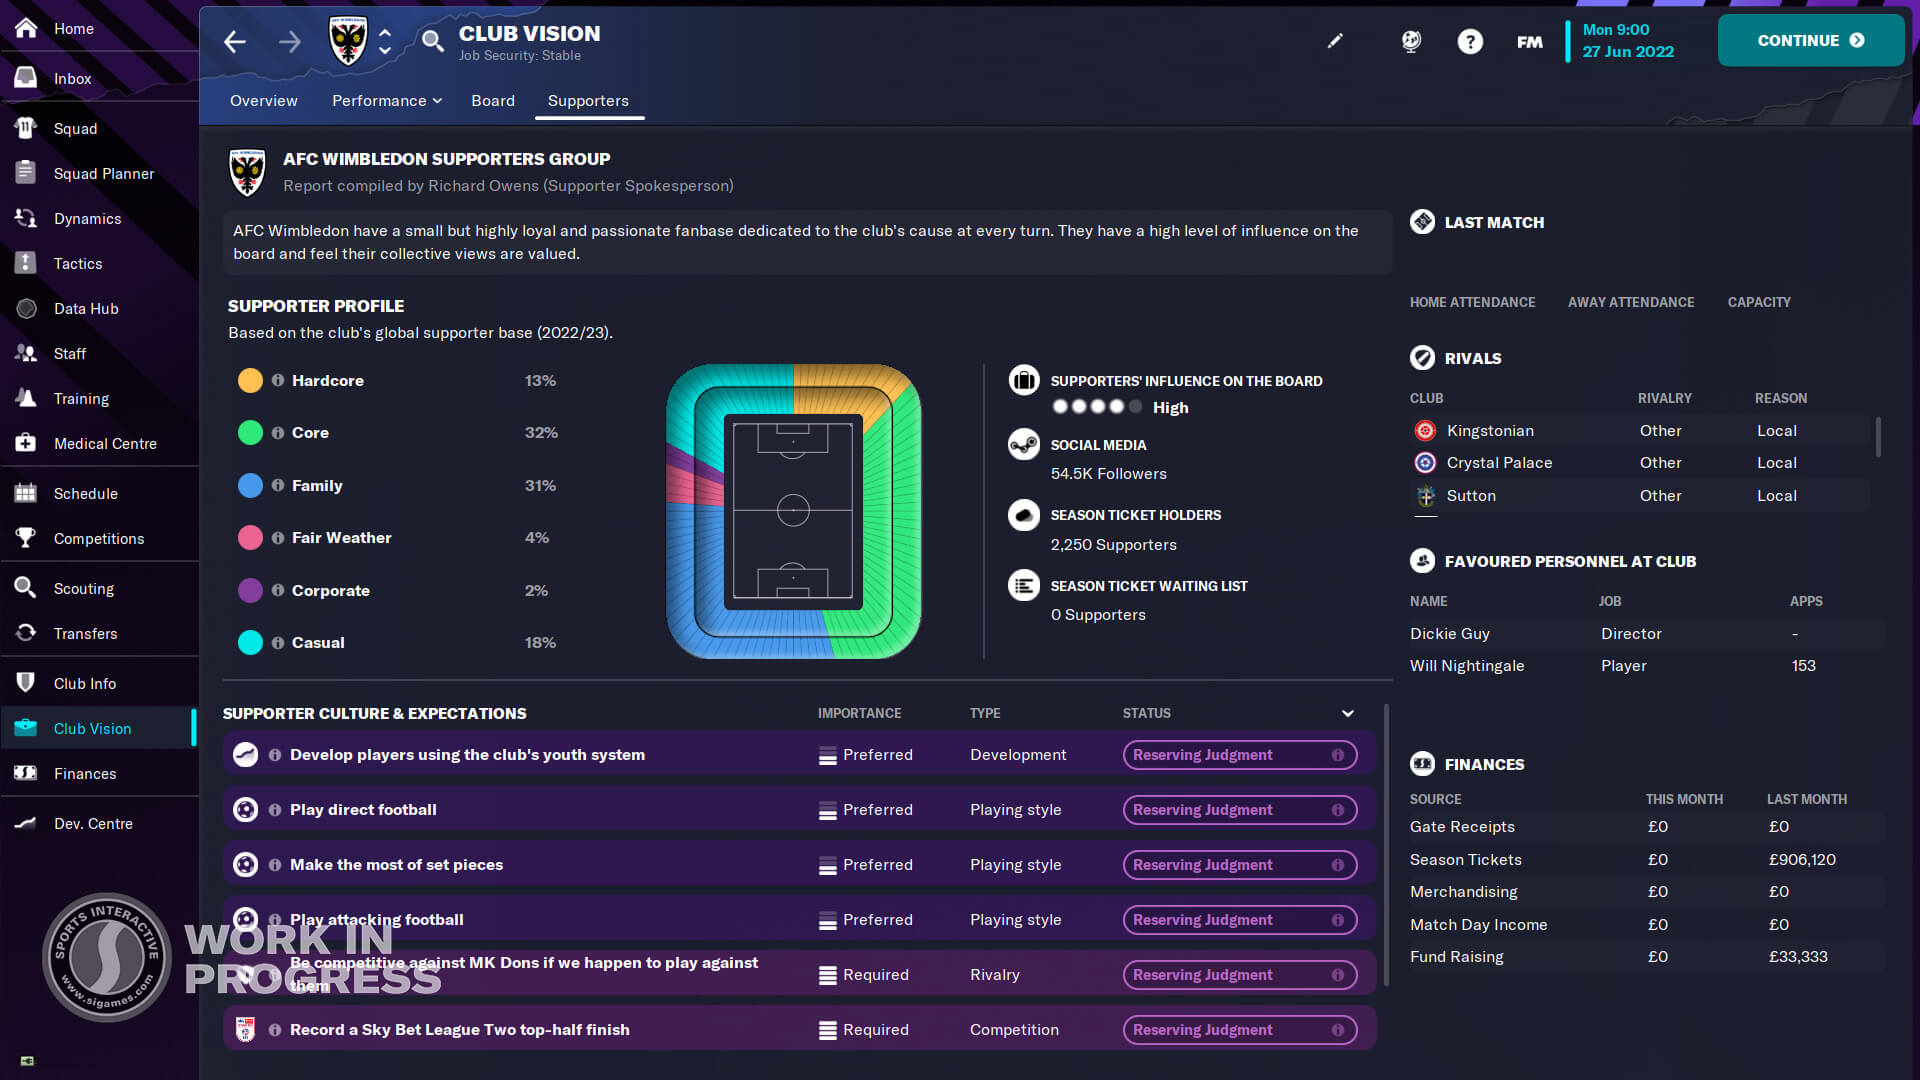This screenshot has width=1920, height=1080.
Task: Switch to the Board tab
Action: click(x=492, y=100)
